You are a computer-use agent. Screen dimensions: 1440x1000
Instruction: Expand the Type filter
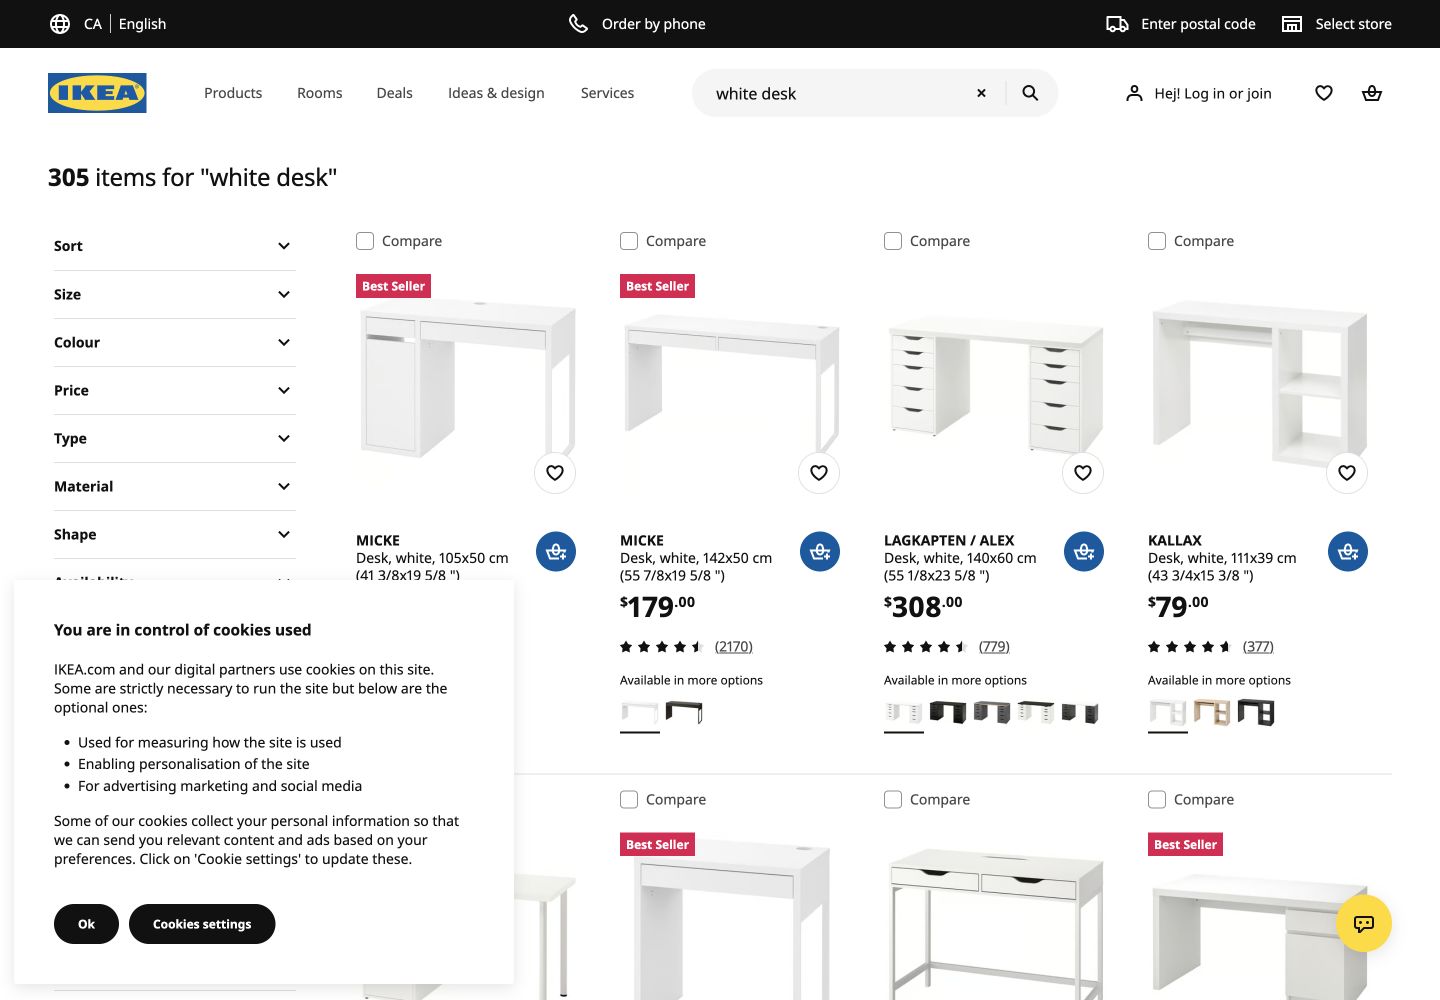174,438
